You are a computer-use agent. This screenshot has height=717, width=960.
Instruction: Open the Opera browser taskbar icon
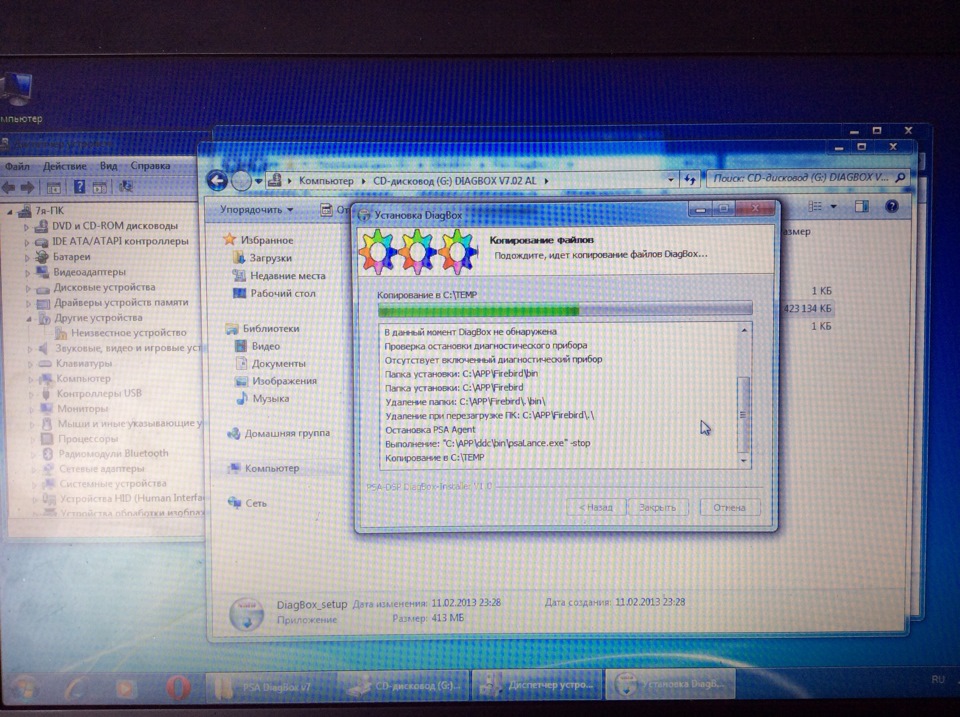178,688
